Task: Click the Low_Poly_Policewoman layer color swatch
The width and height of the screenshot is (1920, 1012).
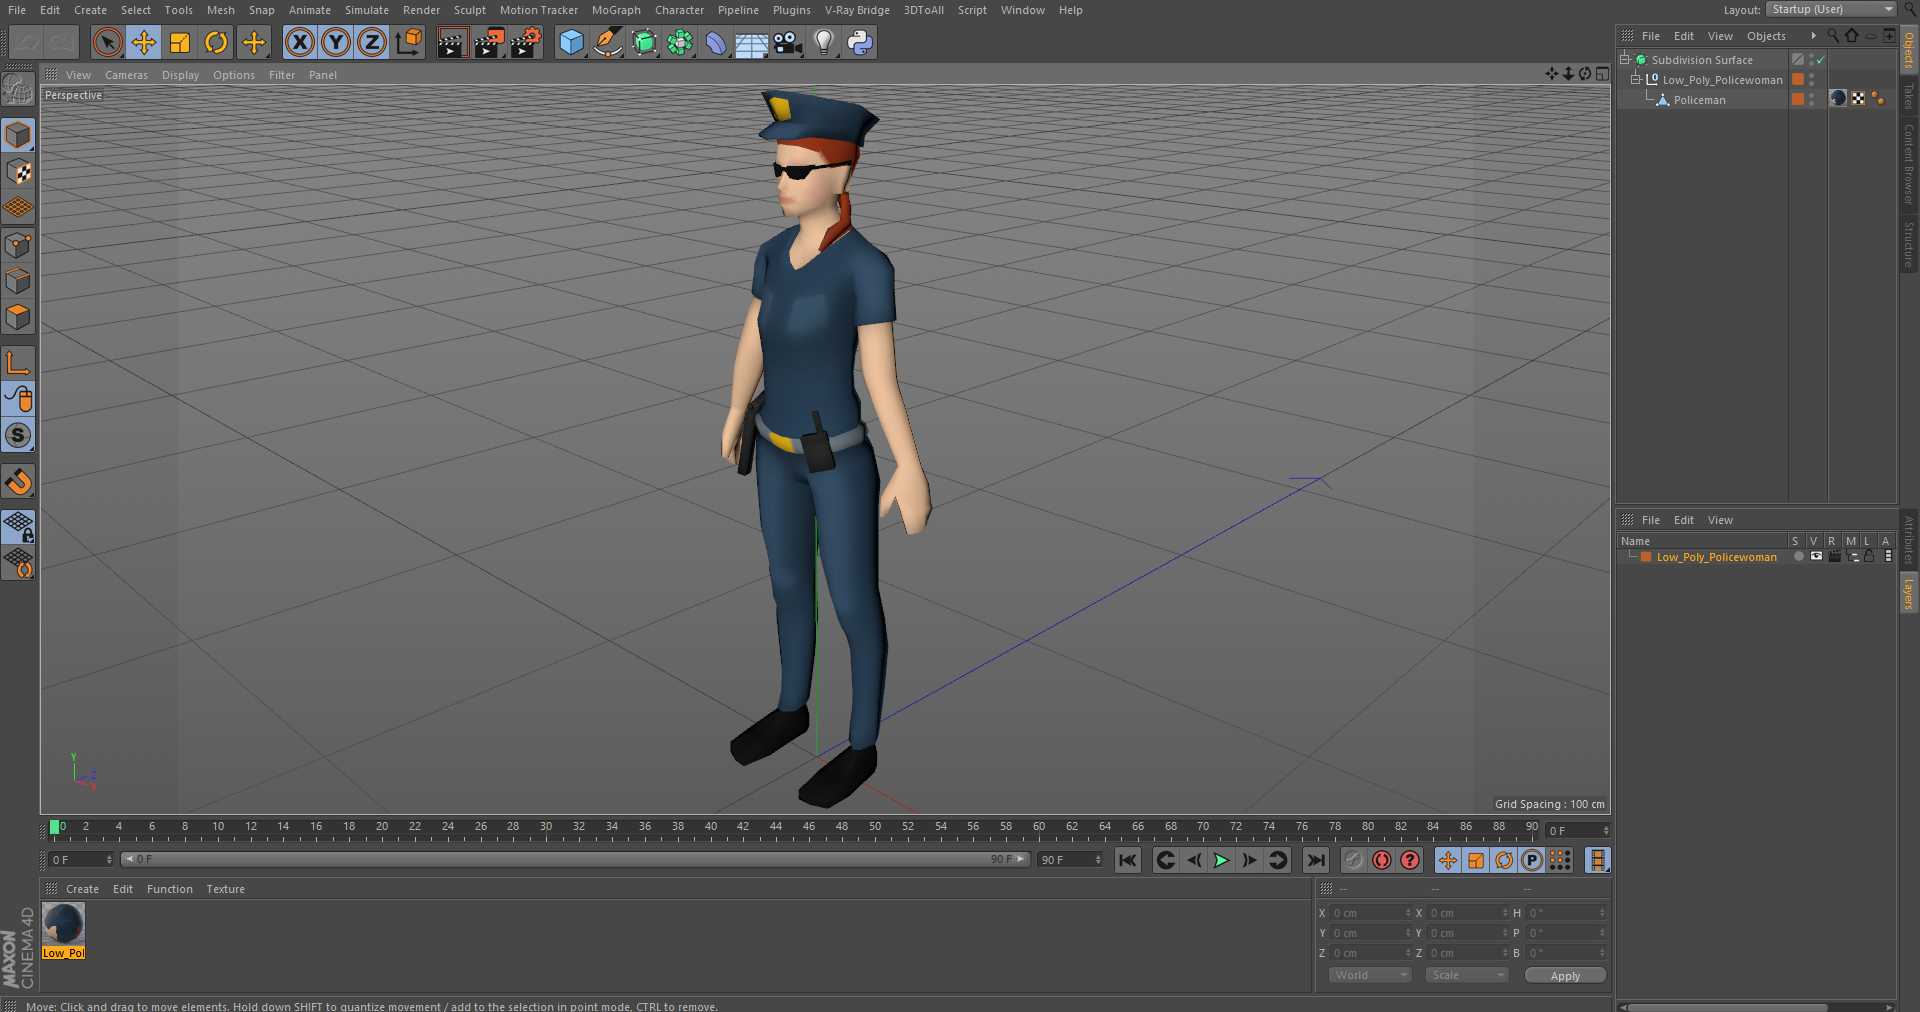Action: 1646,557
